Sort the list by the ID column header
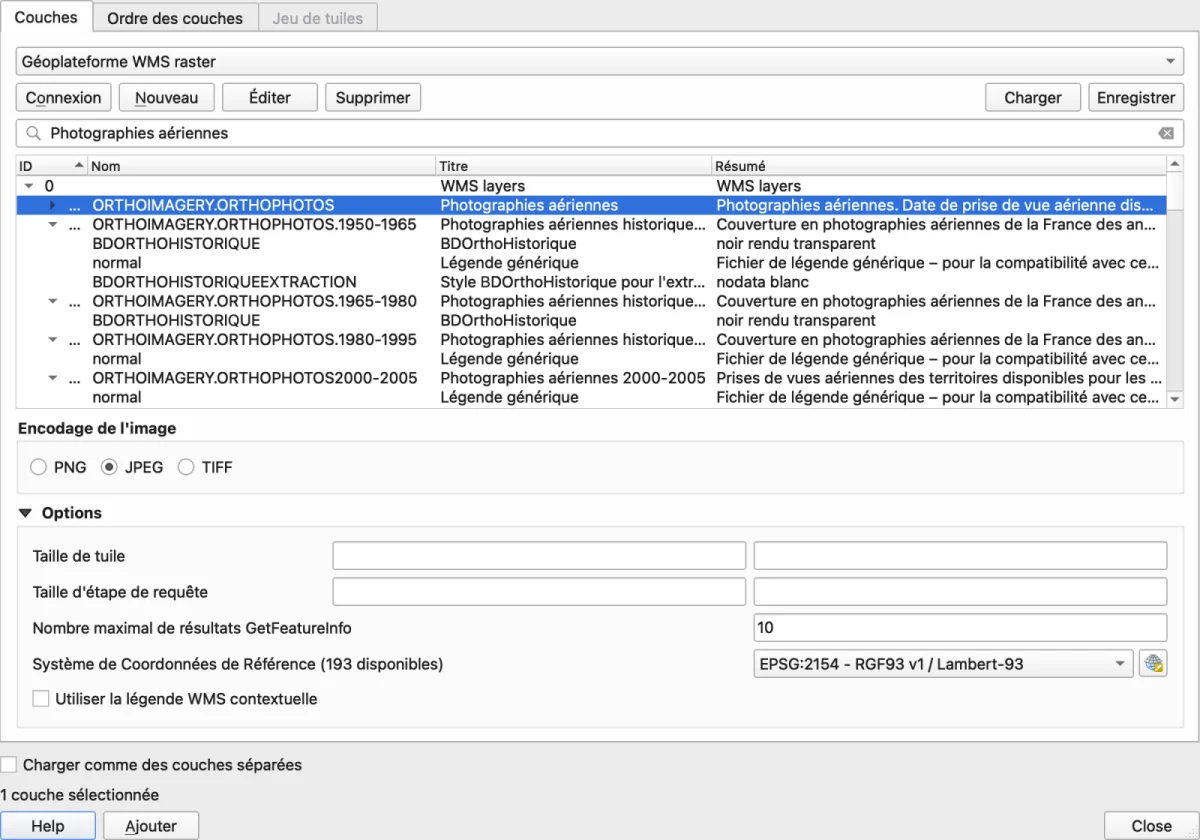 [x=52, y=166]
